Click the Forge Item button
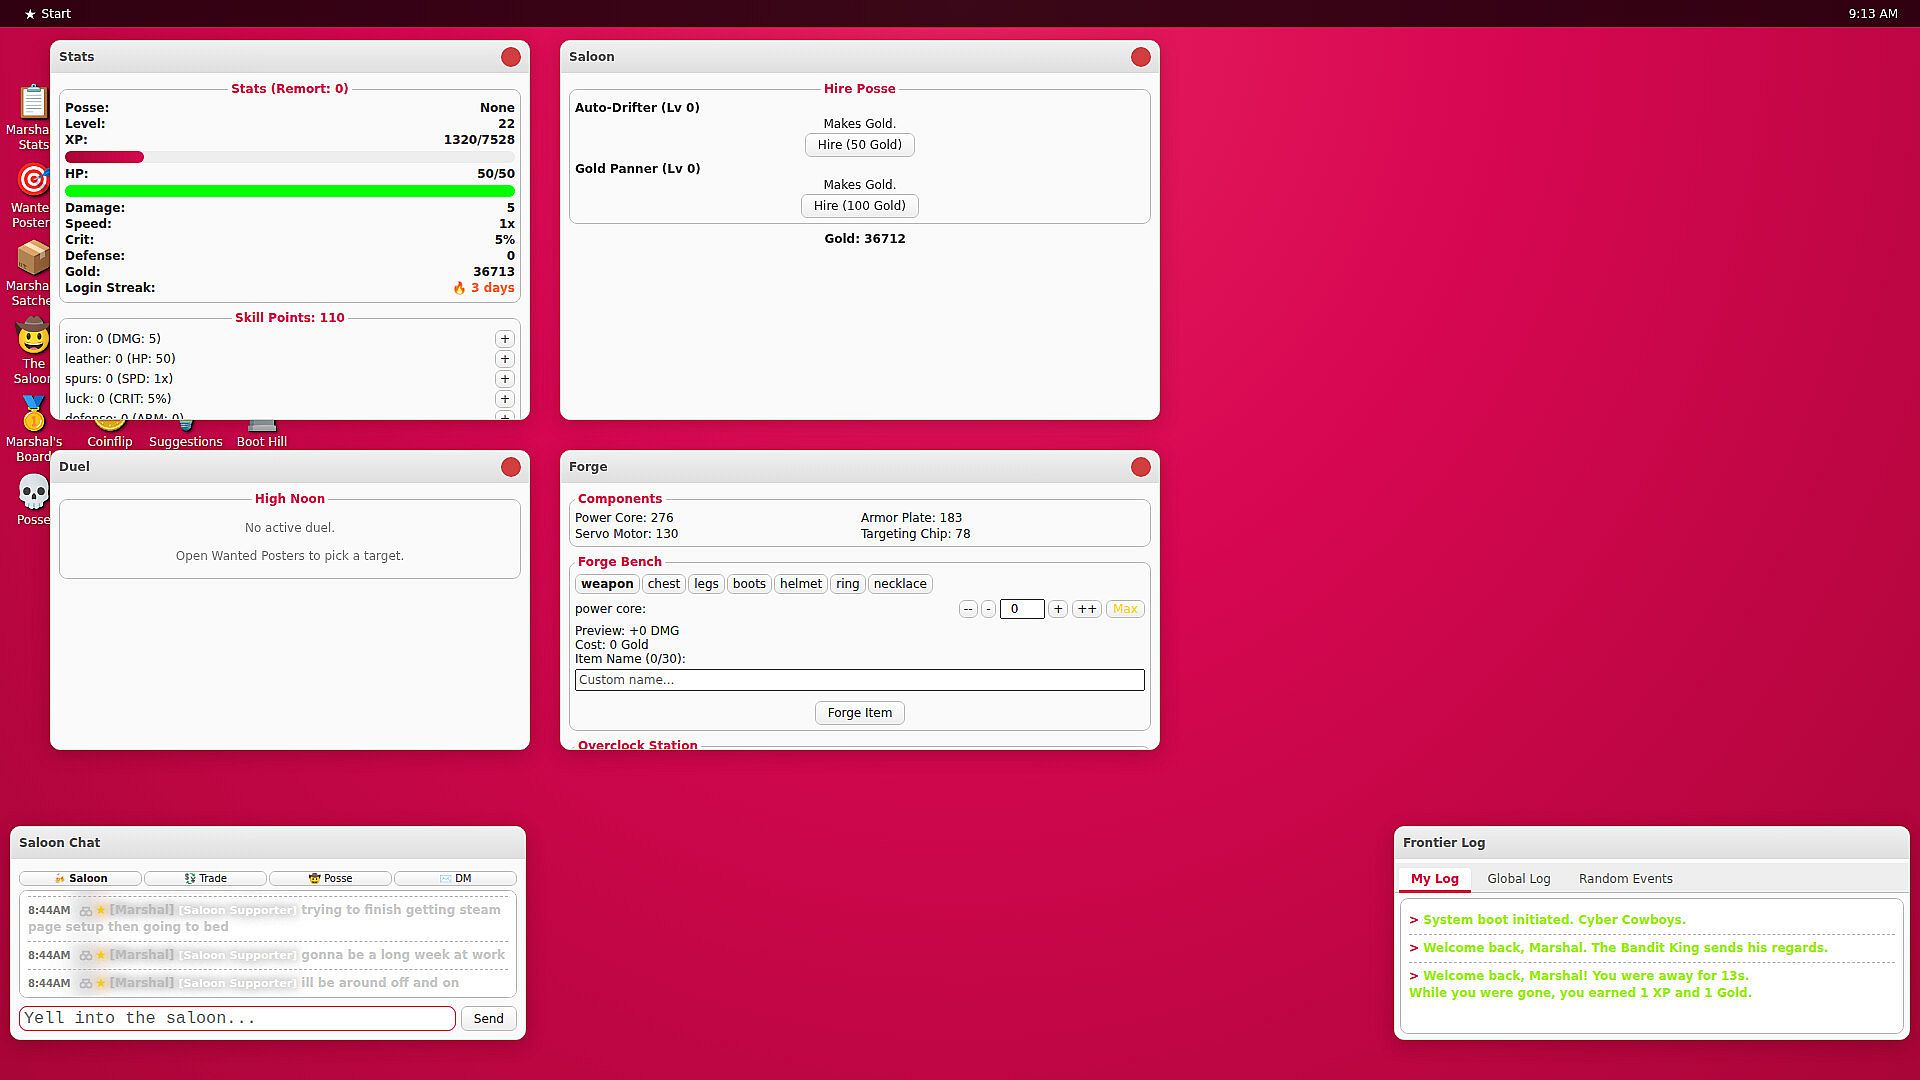Screen dimensions: 1920x1080 (x=860, y=713)
